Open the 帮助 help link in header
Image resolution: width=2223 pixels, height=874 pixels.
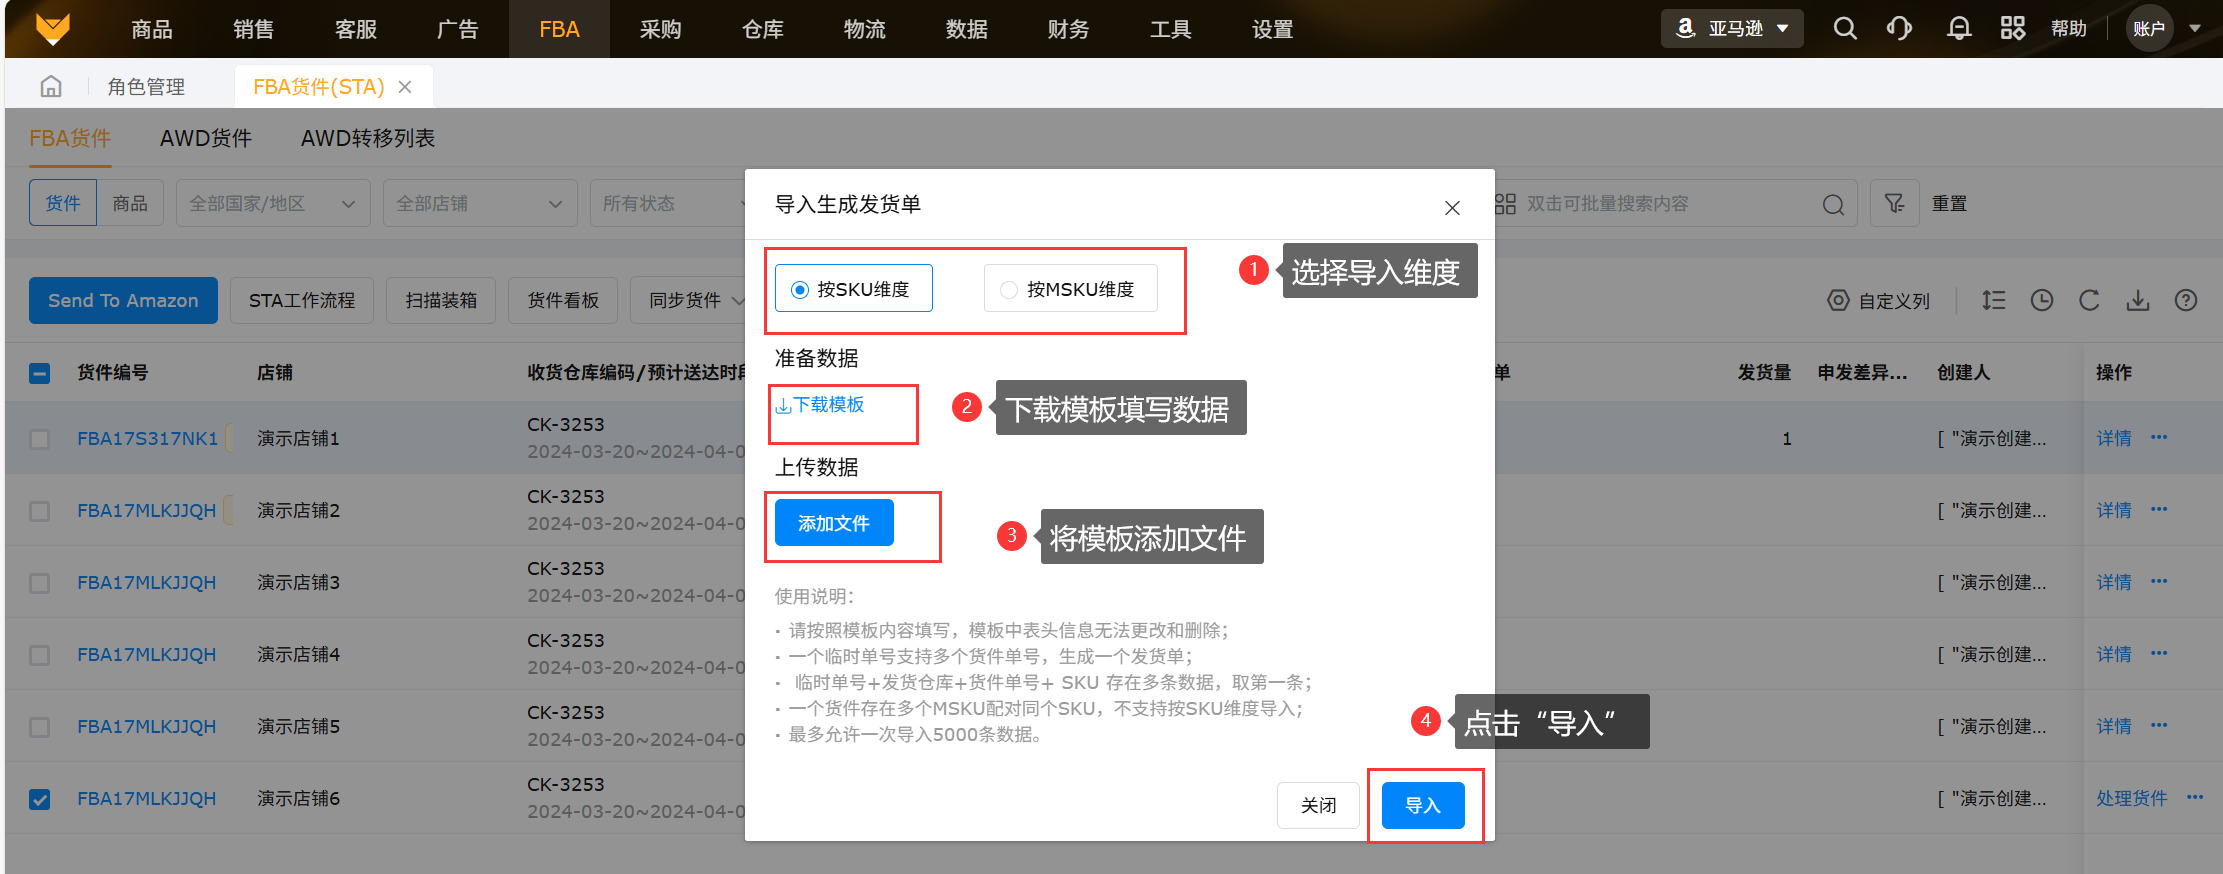click(x=2069, y=29)
